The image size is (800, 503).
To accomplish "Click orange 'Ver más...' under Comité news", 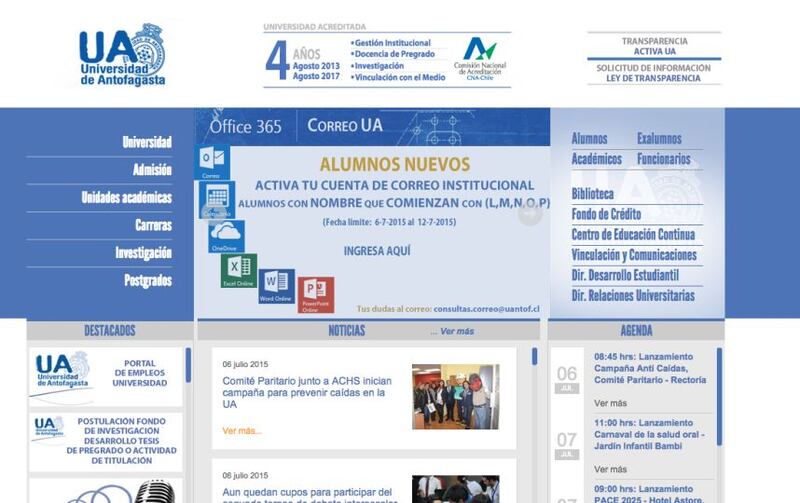I will click(242, 431).
